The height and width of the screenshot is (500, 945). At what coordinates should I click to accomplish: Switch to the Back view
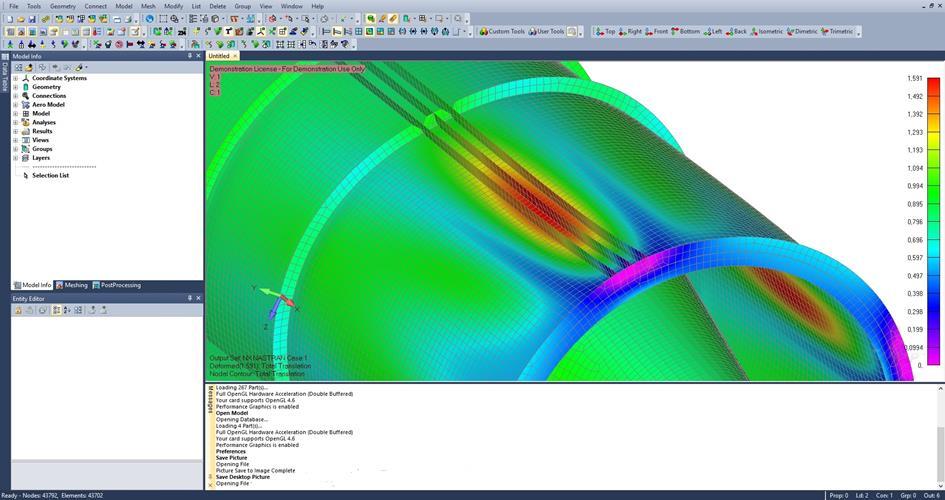[736, 31]
